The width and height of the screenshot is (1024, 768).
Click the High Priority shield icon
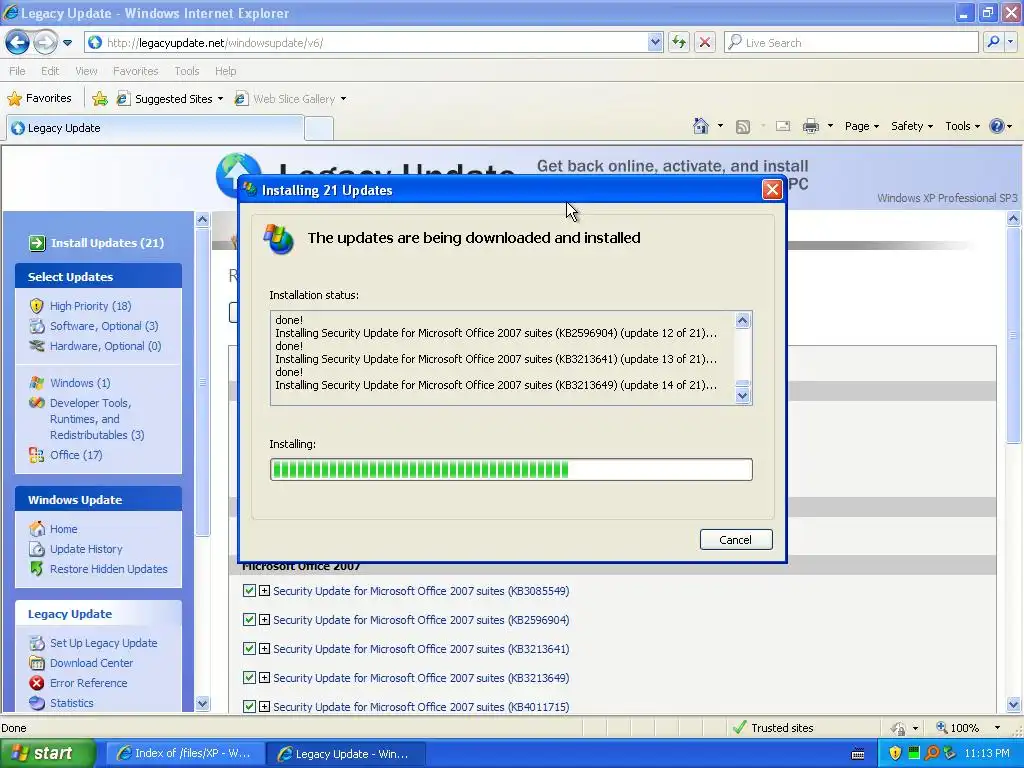(37, 306)
